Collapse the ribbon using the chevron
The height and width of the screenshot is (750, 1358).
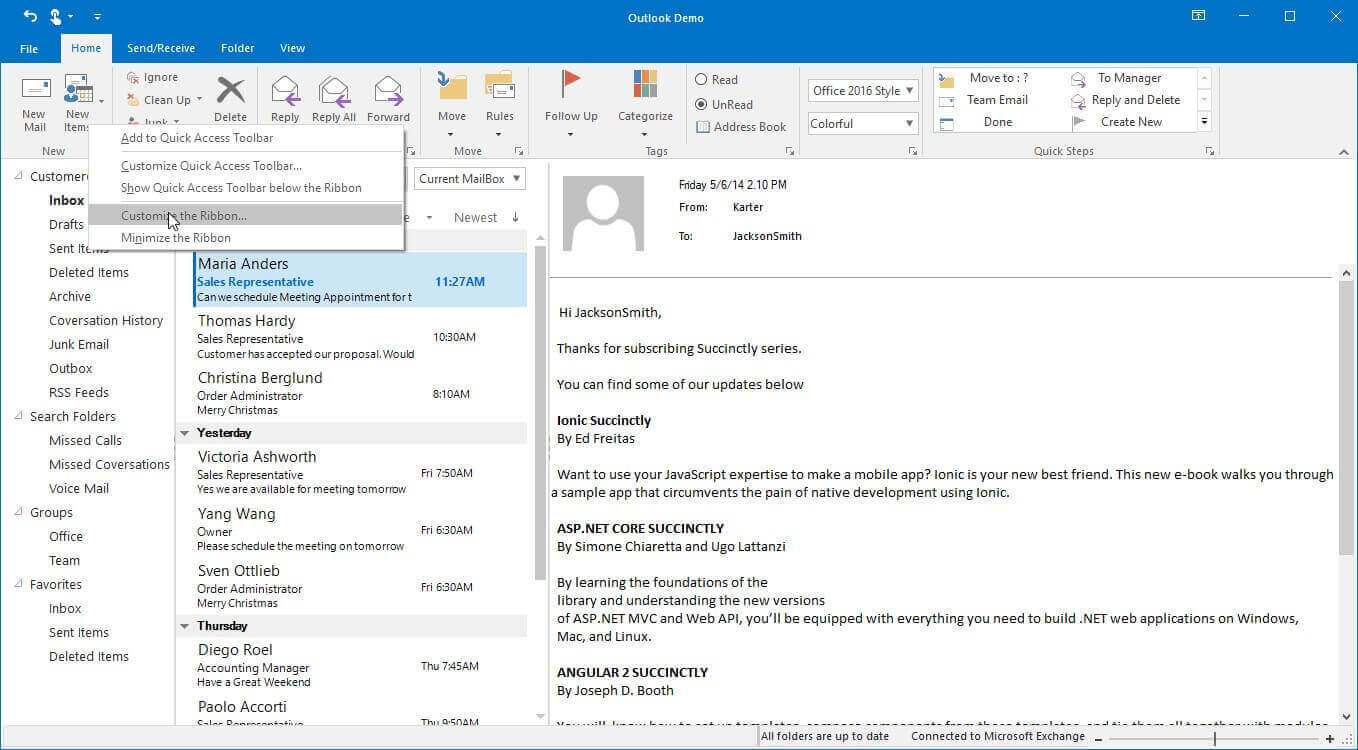(1343, 152)
